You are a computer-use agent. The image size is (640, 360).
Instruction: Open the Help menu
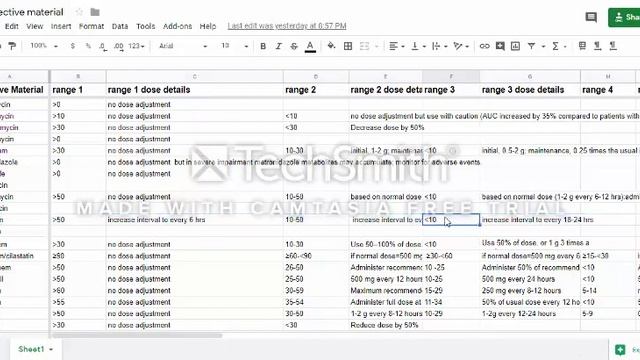pos(208,26)
